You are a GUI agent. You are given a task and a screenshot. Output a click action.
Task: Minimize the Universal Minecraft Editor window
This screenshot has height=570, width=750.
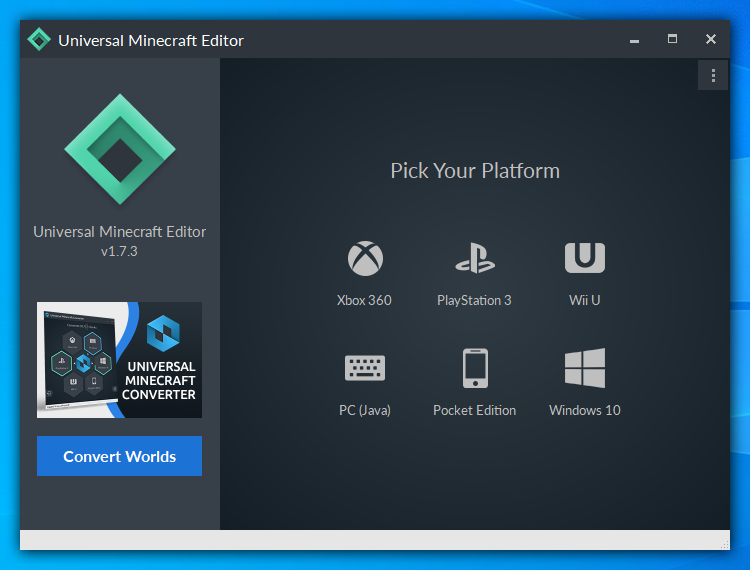(x=634, y=40)
